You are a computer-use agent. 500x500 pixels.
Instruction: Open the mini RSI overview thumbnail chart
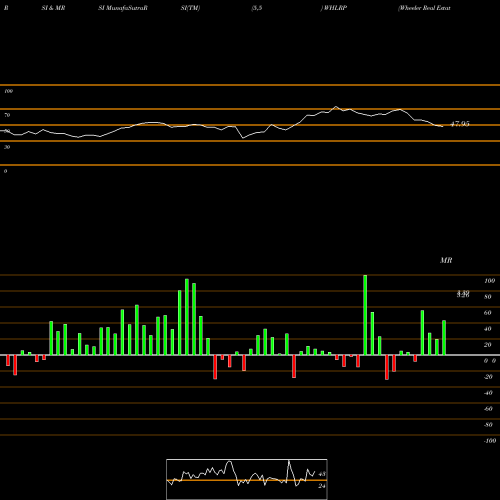[247, 479]
